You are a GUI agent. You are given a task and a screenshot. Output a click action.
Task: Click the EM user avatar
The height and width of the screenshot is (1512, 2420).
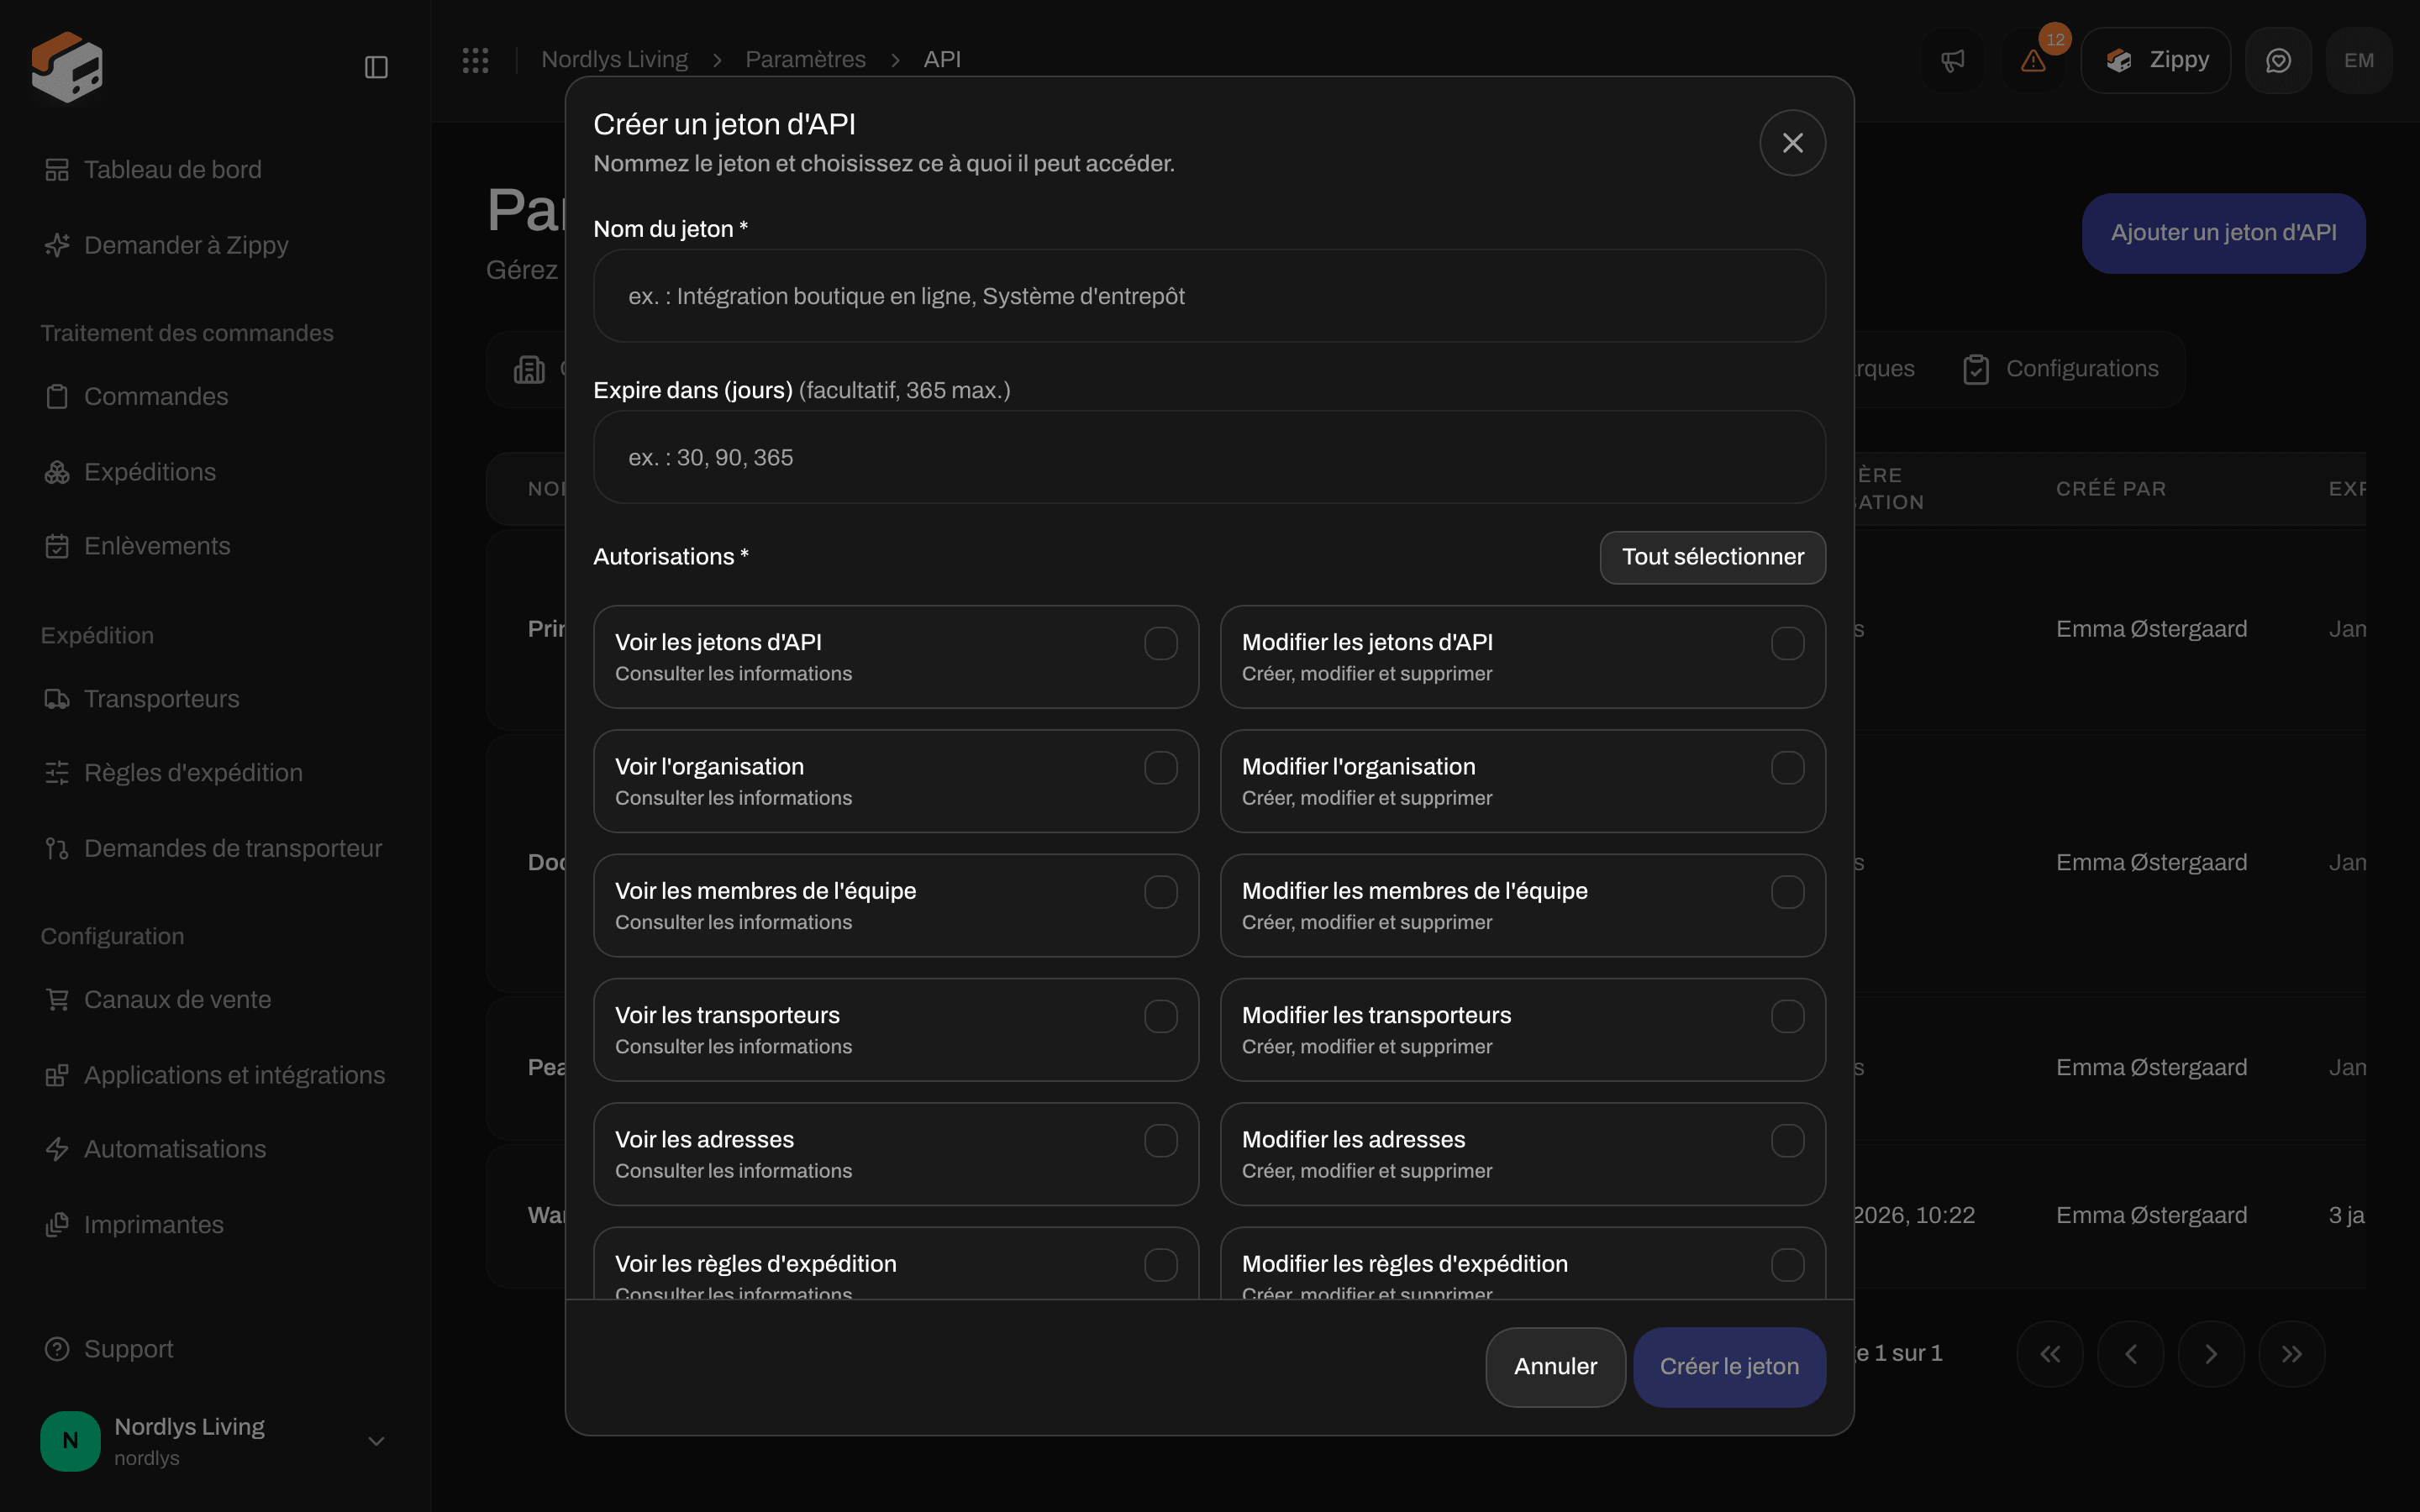[2359, 60]
